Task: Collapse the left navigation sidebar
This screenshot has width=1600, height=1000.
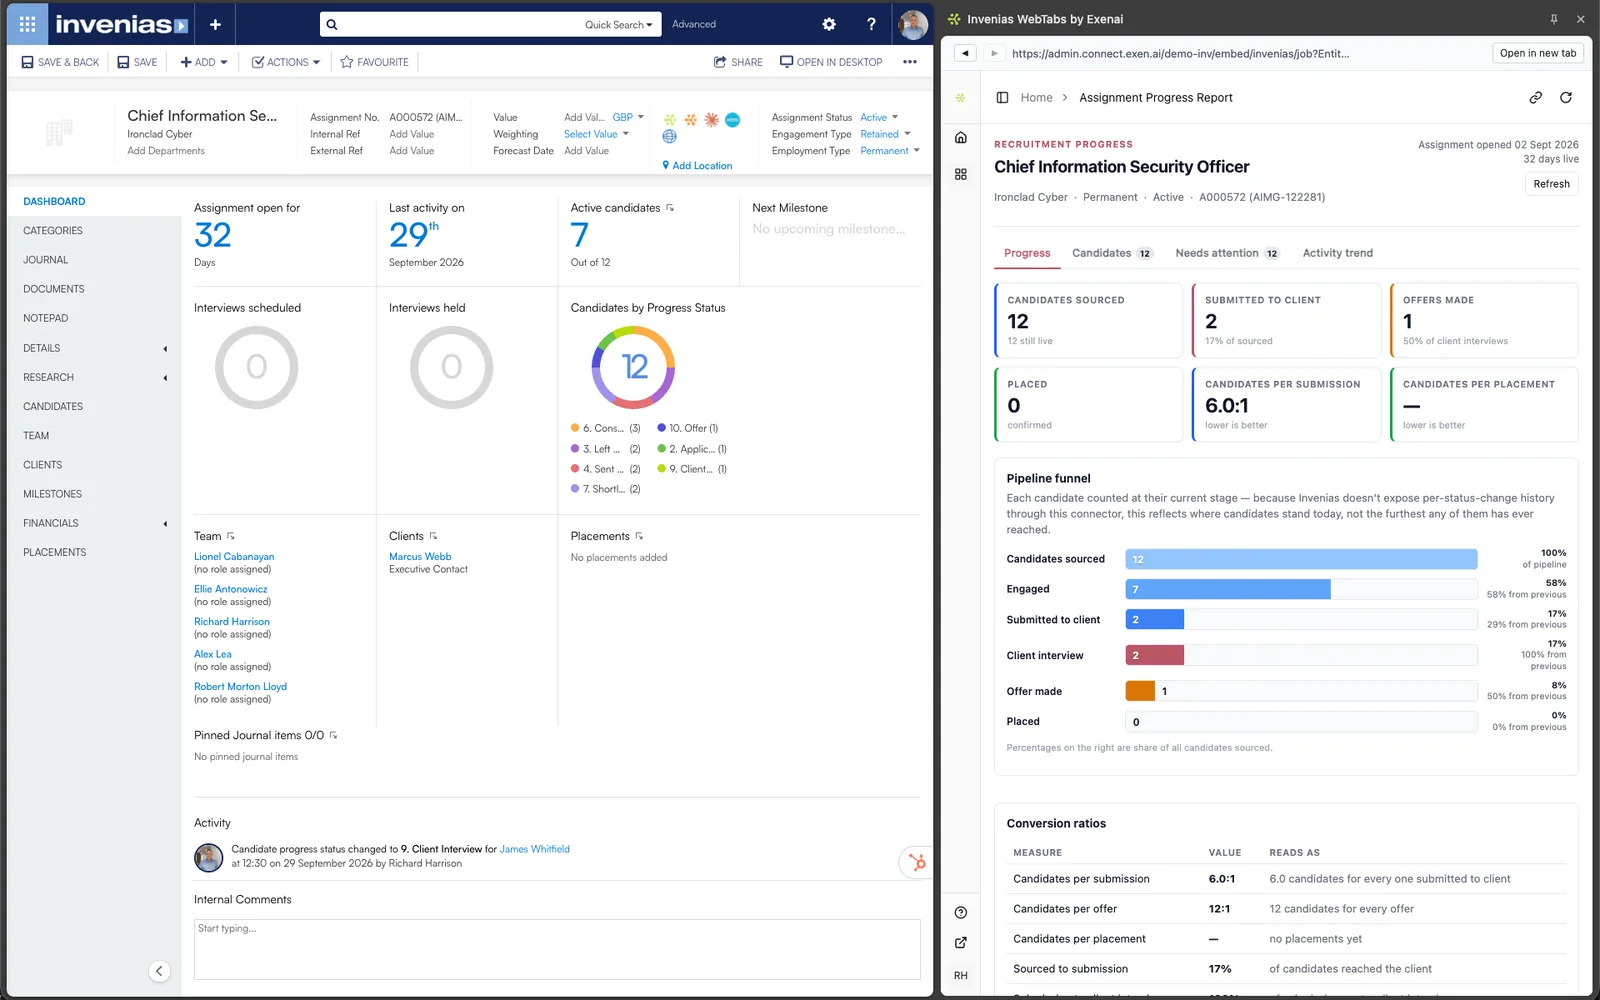Action: 158,971
